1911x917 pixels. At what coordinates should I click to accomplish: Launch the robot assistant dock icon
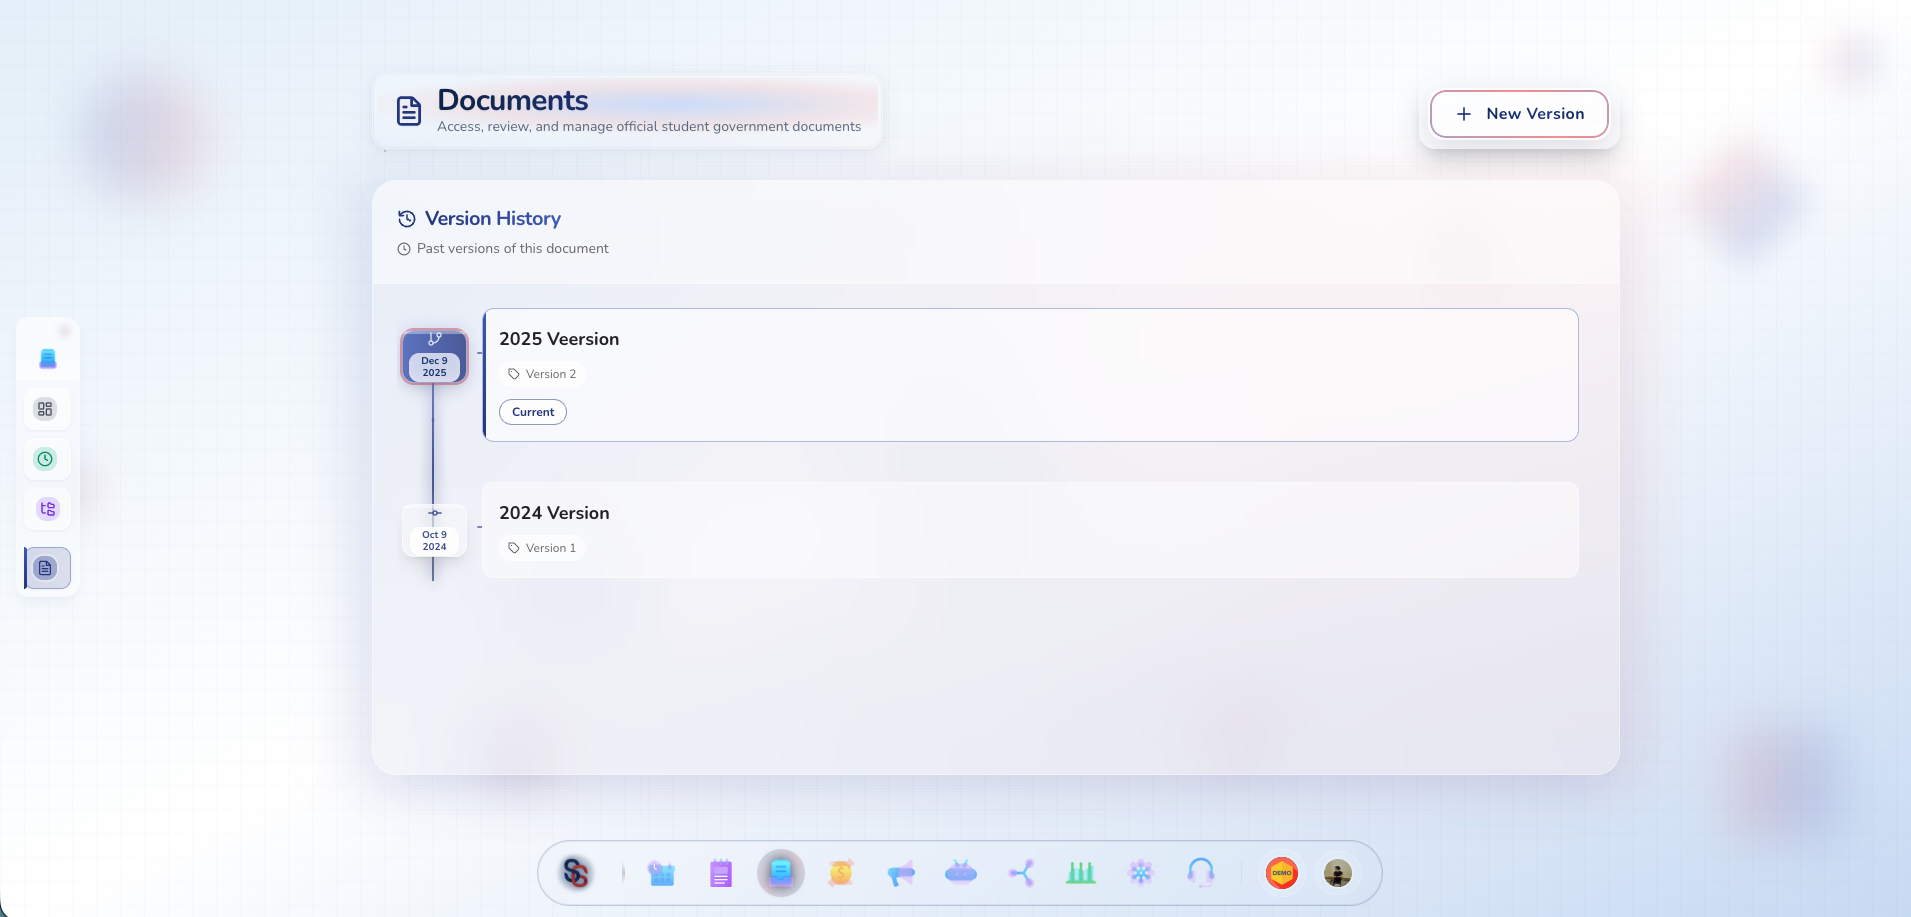click(x=961, y=873)
